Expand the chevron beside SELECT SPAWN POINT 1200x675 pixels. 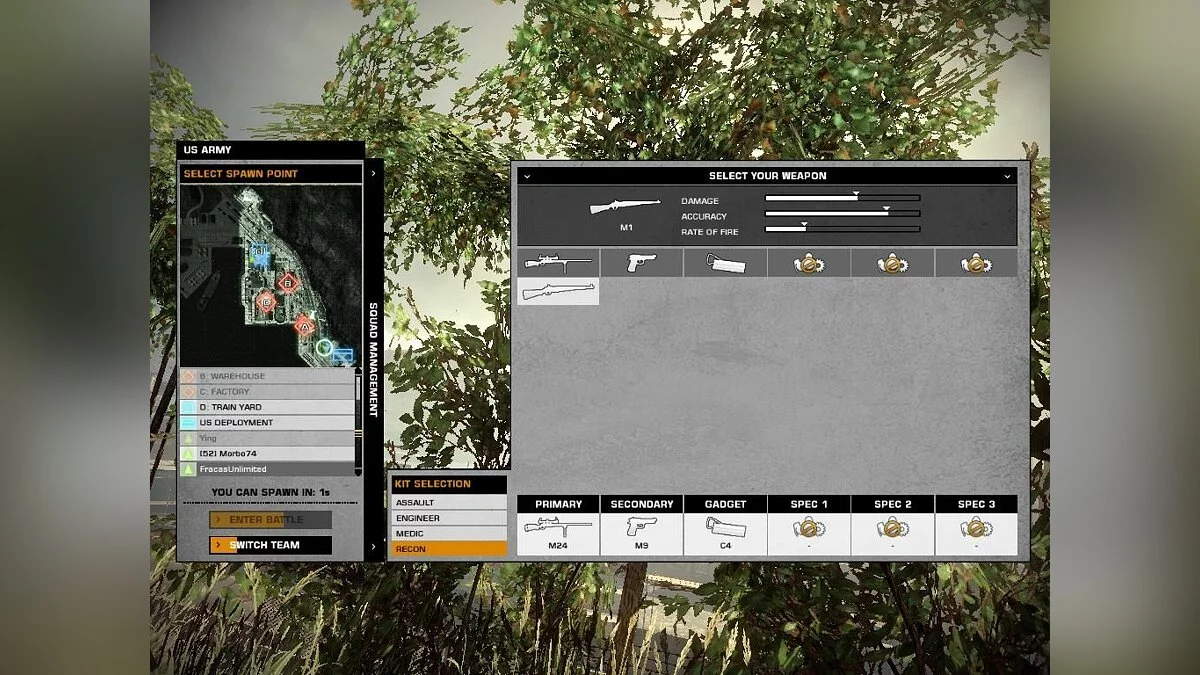[x=373, y=173]
